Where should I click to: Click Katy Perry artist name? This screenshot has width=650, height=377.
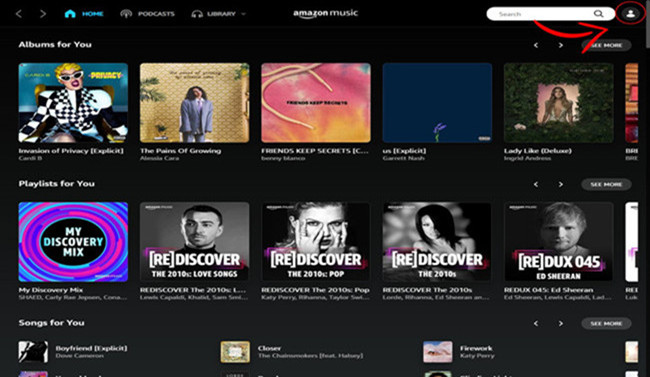[x=477, y=355]
